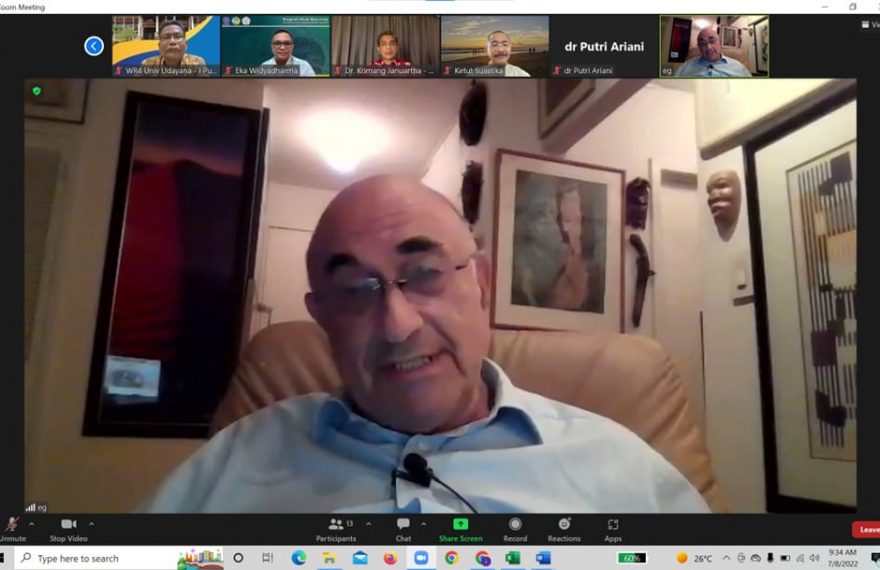Open Google Chrome from the taskbar
This screenshot has height=570, width=880.
pyautogui.click(x=451, y=558)
